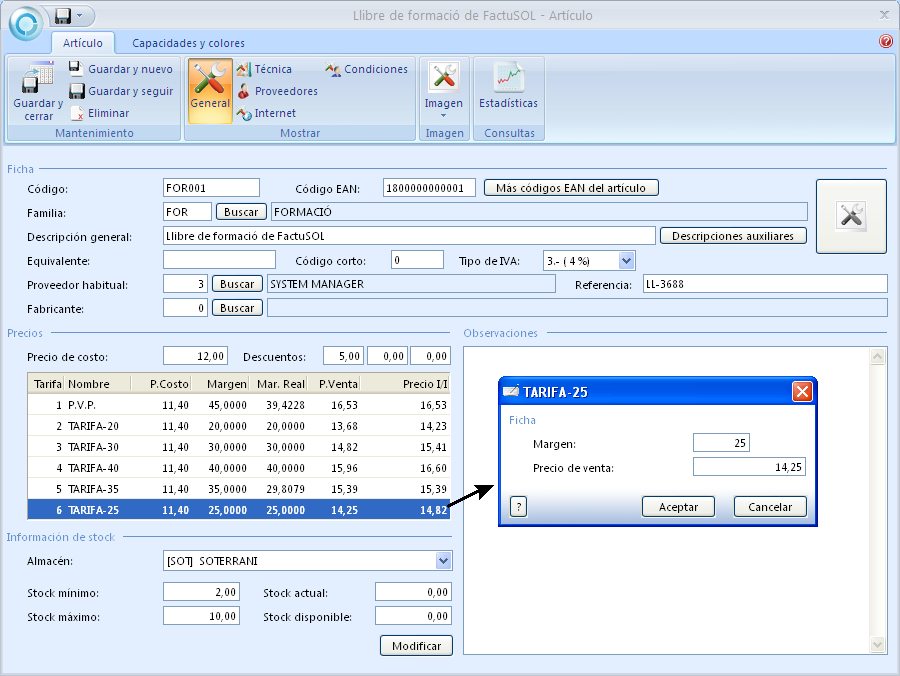Open the Tipo de IVA dropdown
The image size is (900, 676).
pyautogui.click(x=627, y=260)
